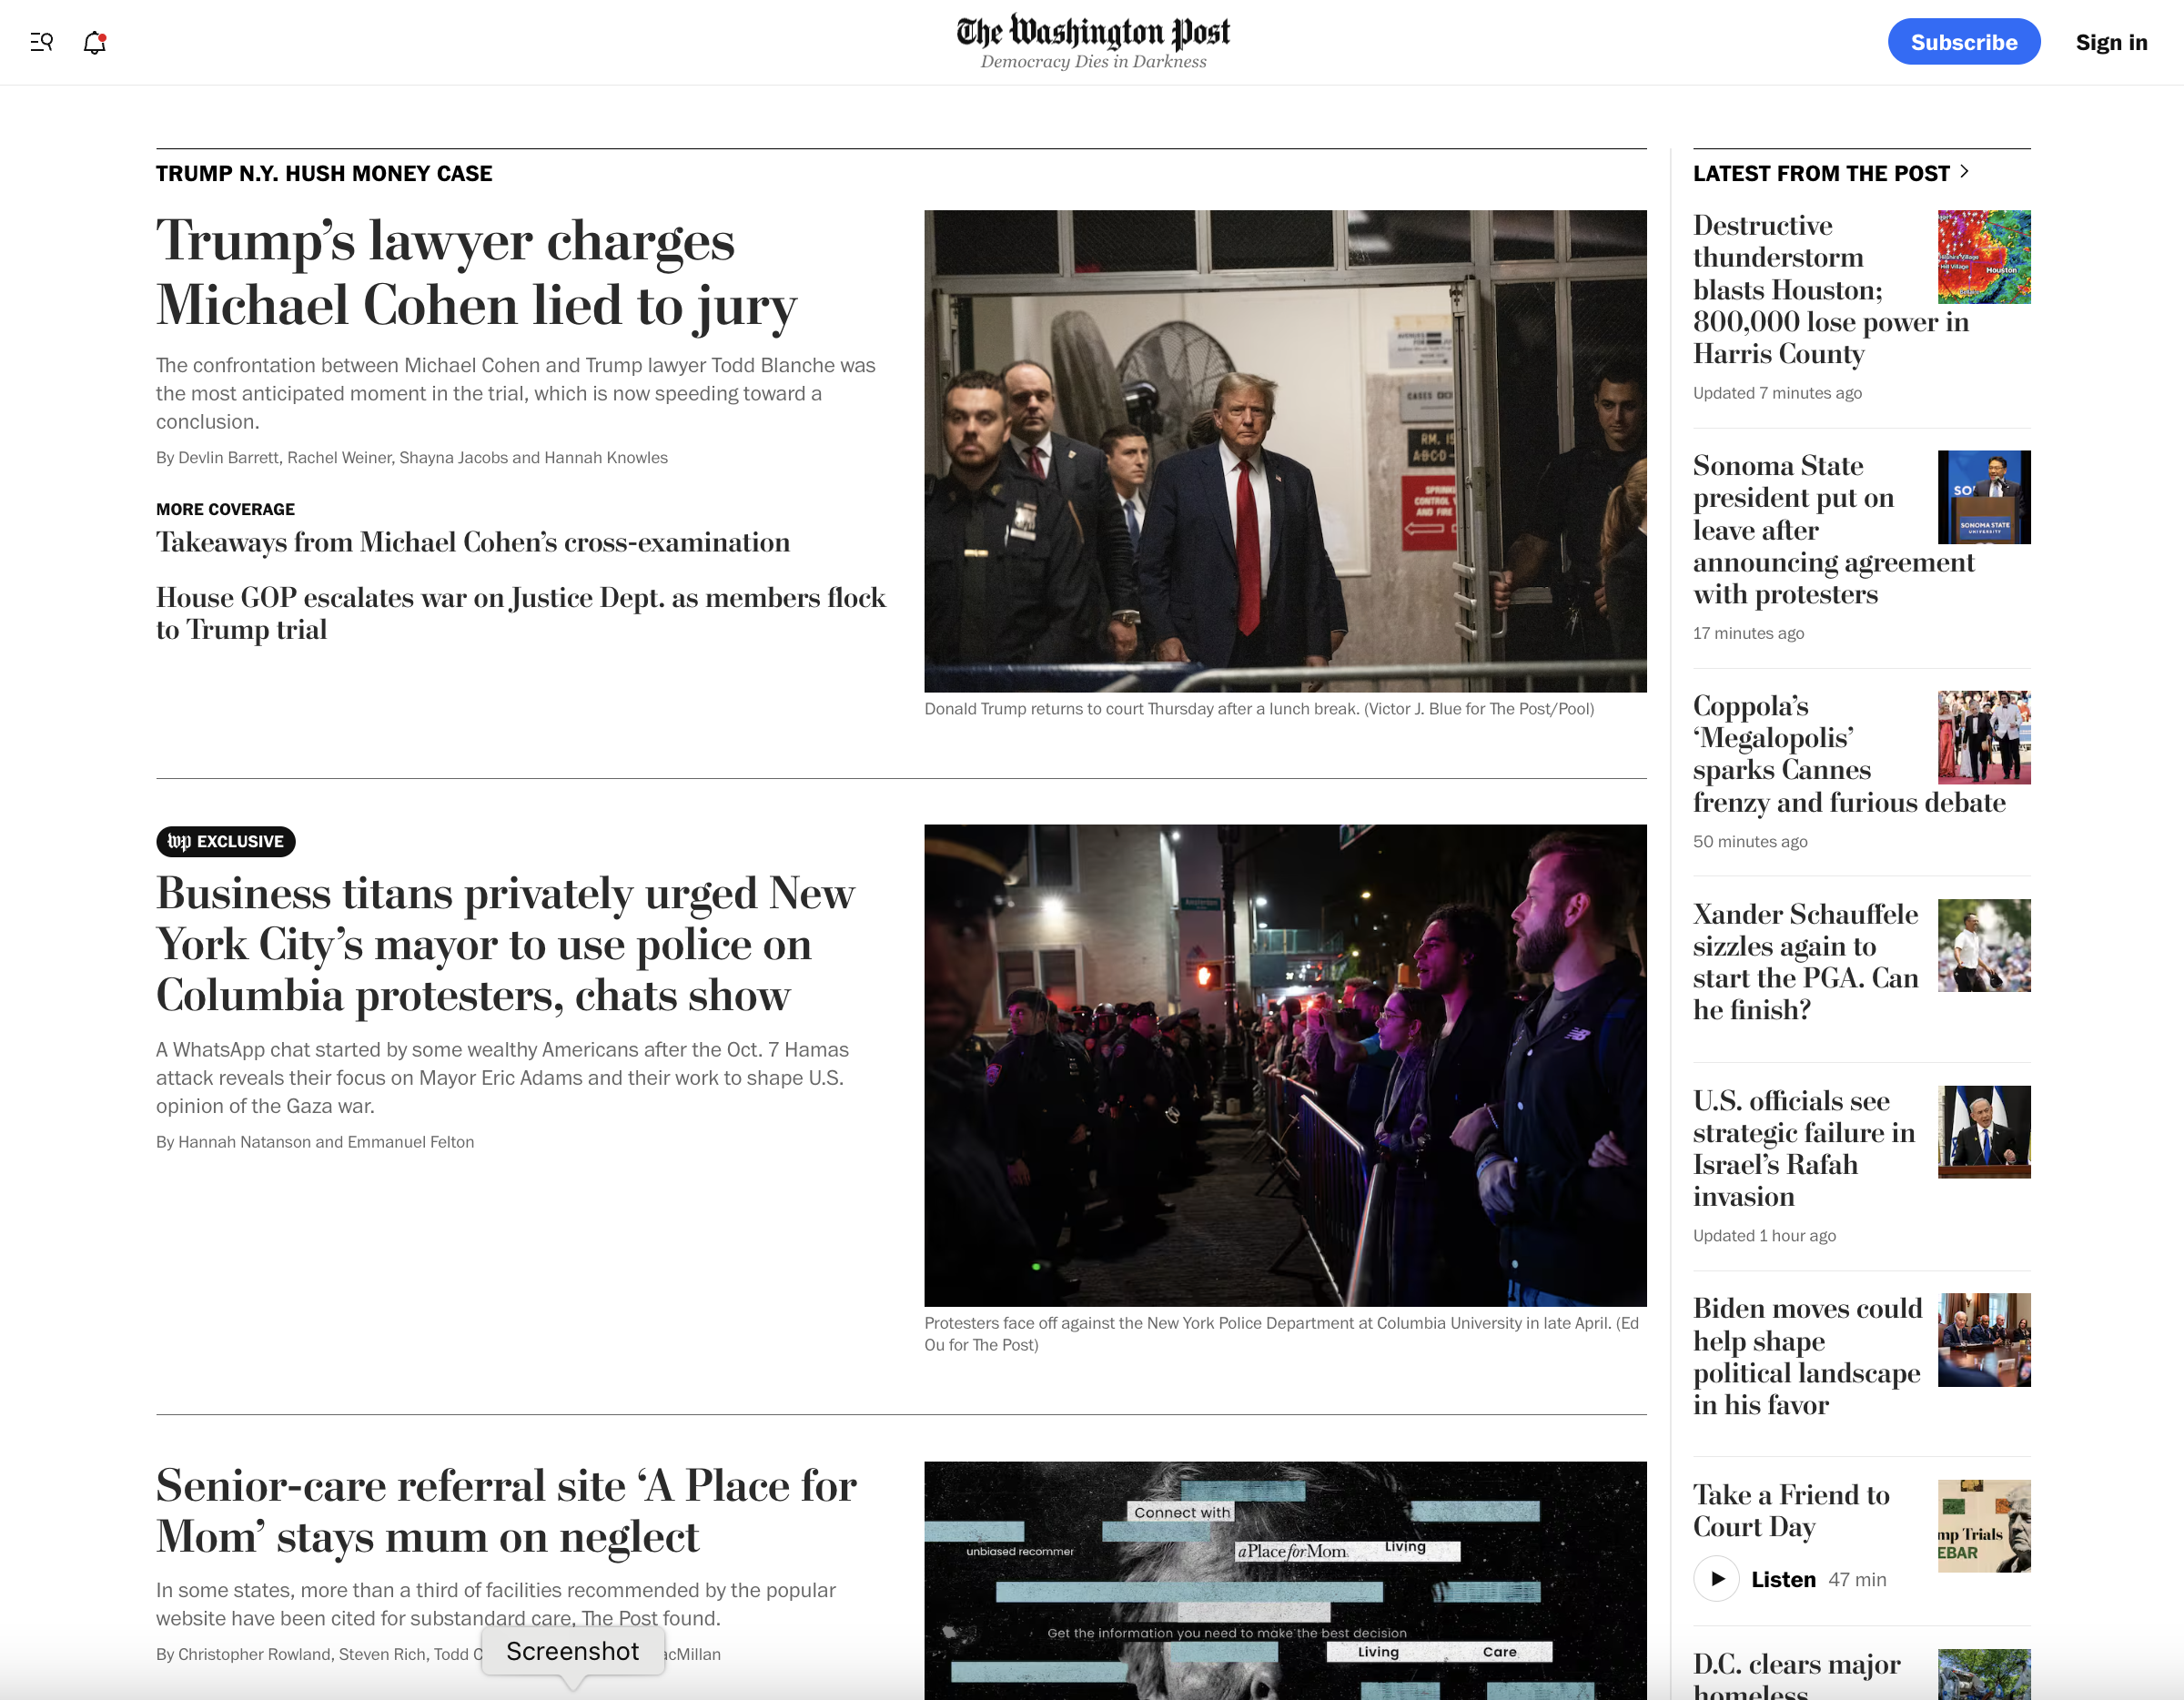Open the notifications bell icon
Image resolution: width=2184 pixels, height=1700 pixels.
[94, 42]
